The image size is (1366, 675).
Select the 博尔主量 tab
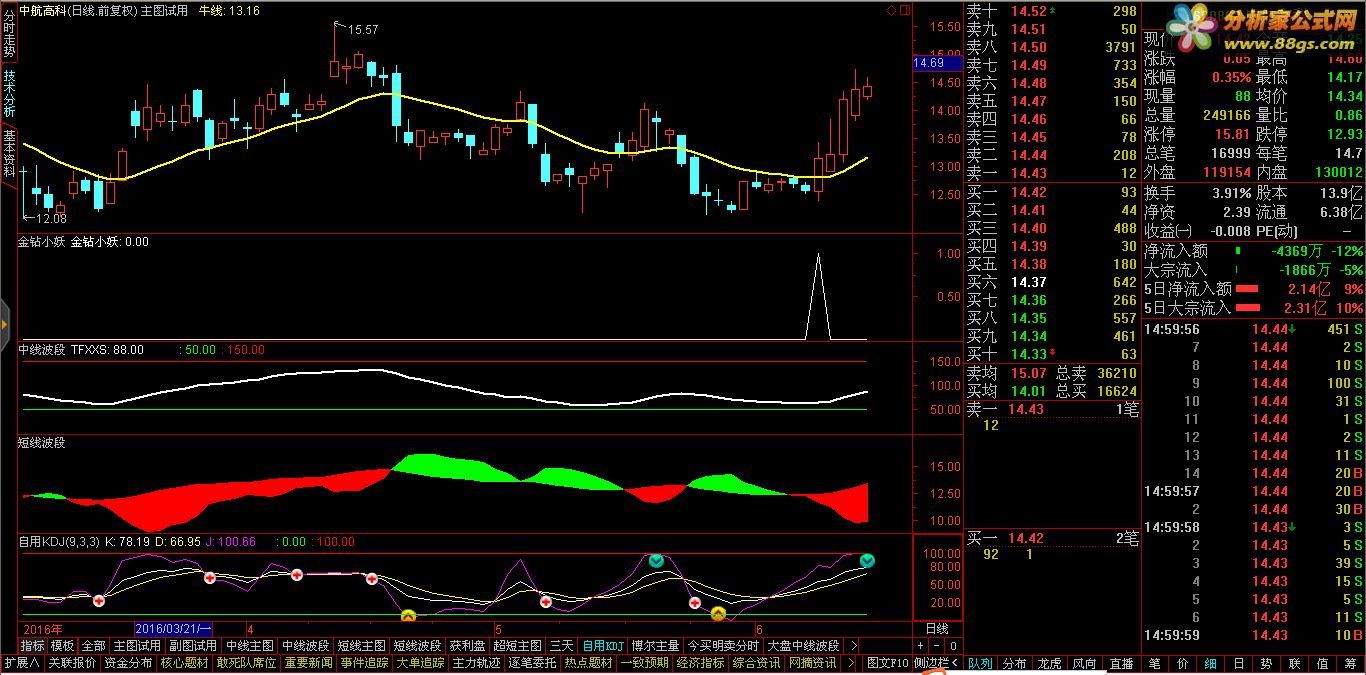click(655, 646)
